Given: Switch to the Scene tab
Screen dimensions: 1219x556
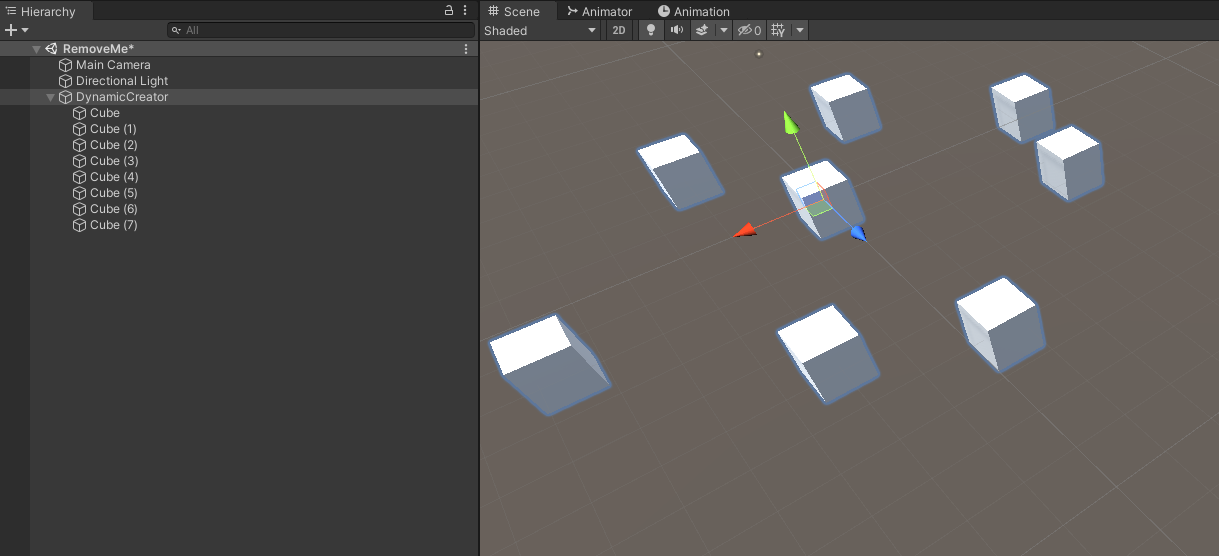Looking at the screenshot, I should 518,11.
